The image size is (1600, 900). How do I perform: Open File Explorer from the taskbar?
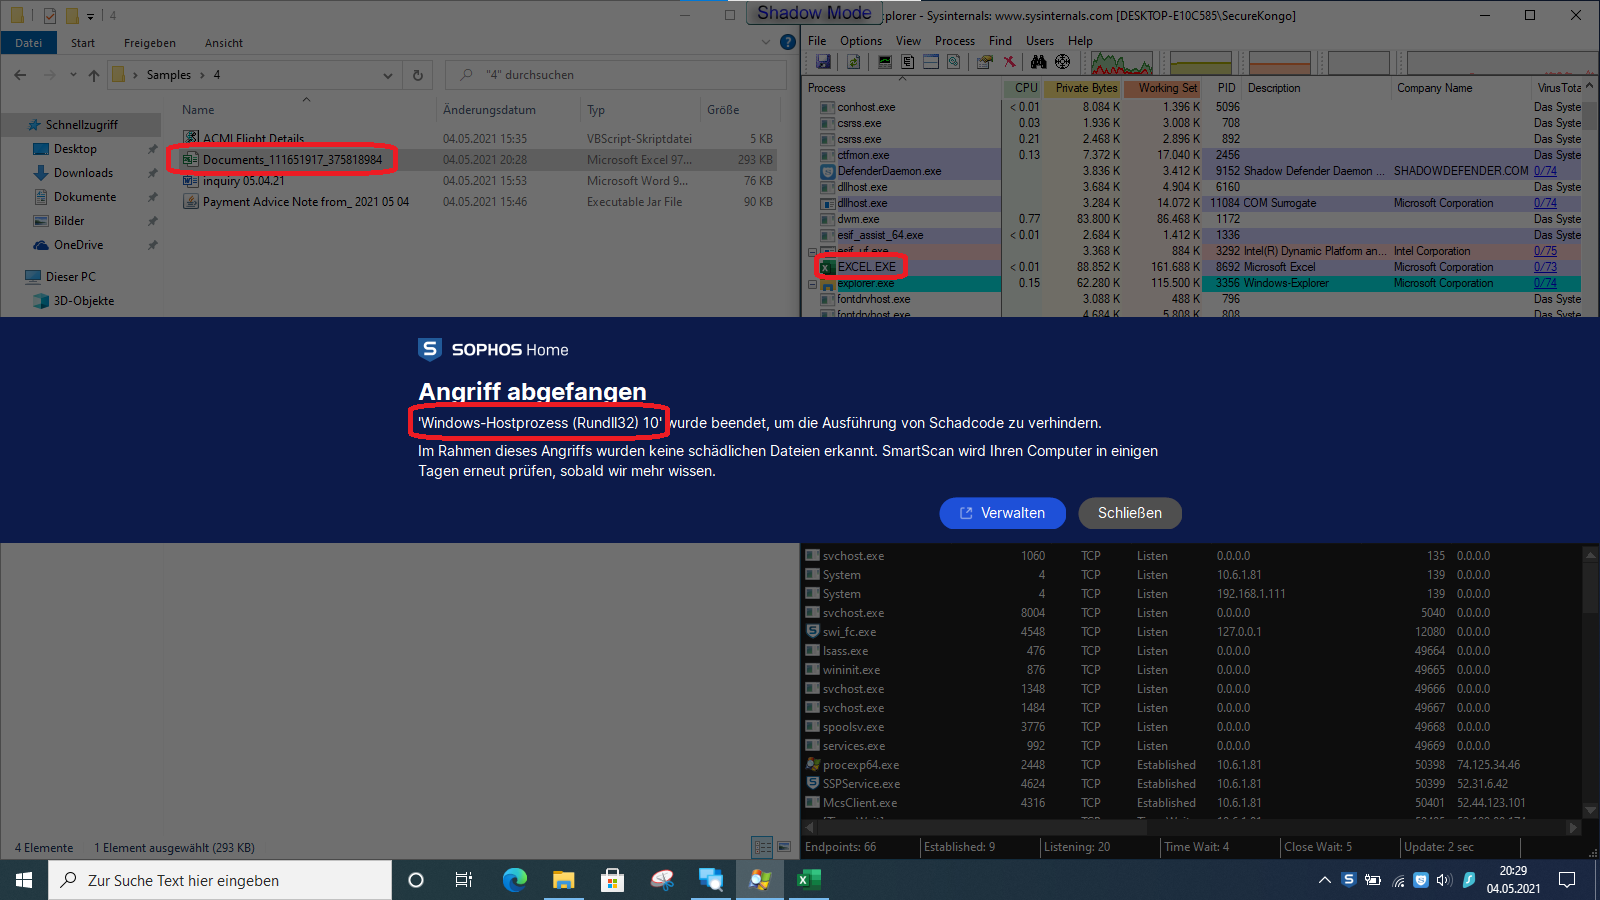(x=564, y=880)
